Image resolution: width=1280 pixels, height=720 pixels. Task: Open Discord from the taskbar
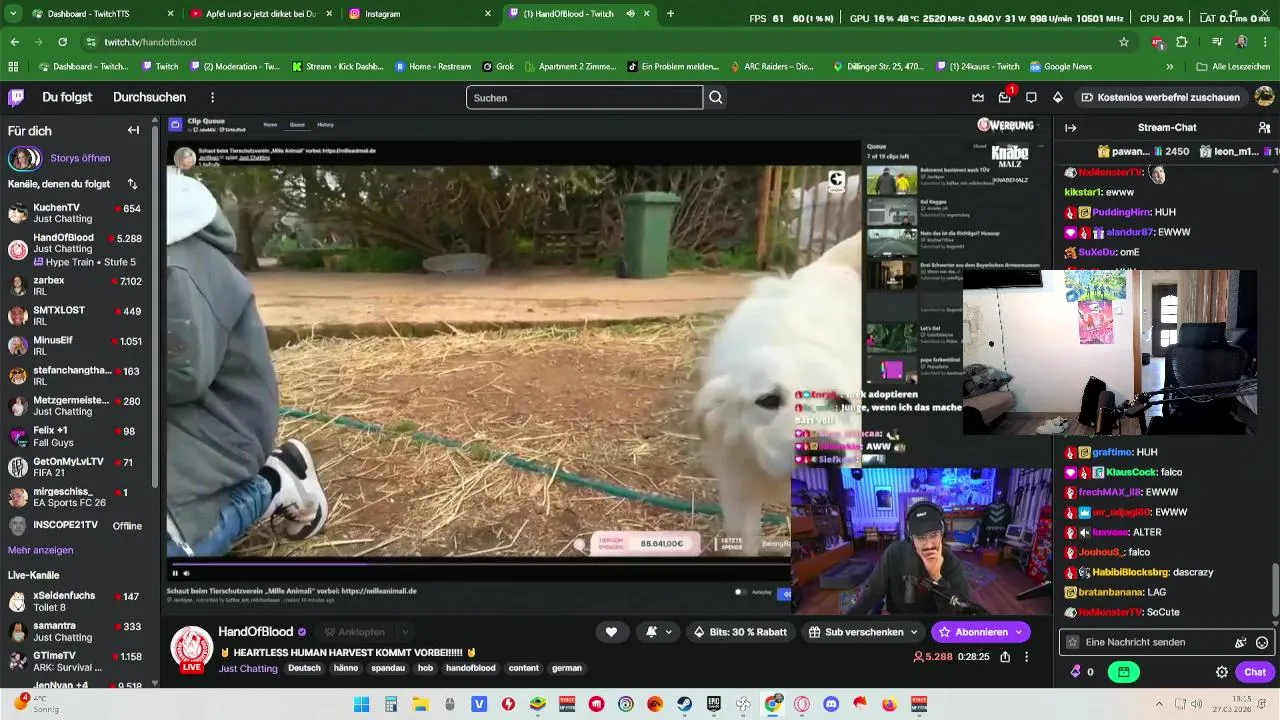[830, 704]
